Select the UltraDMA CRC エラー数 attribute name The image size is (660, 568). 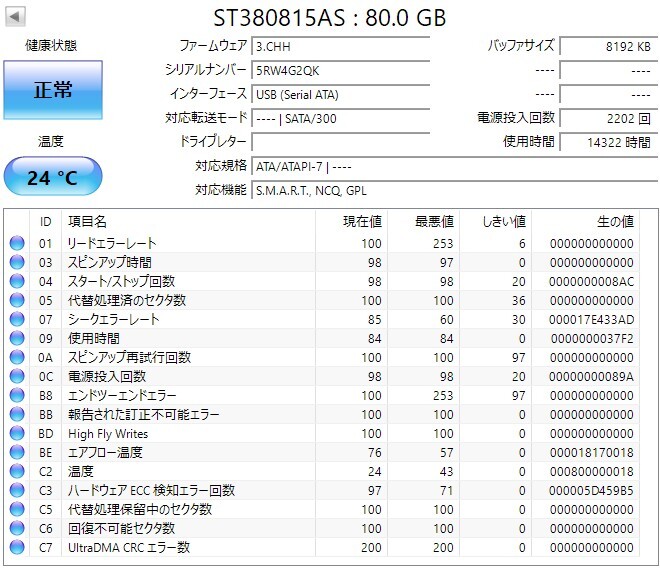[129, 547]
